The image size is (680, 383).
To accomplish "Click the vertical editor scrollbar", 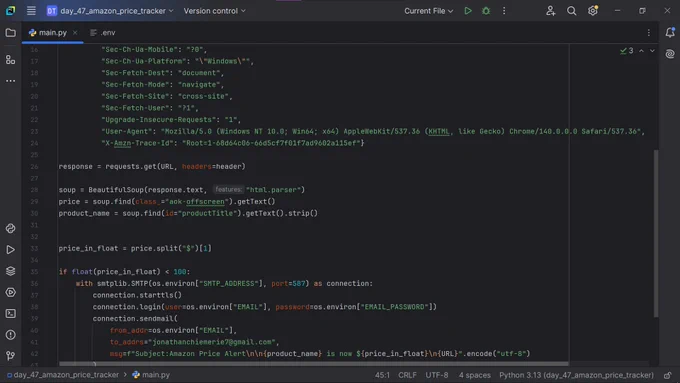I will click(x=656, y=233).
